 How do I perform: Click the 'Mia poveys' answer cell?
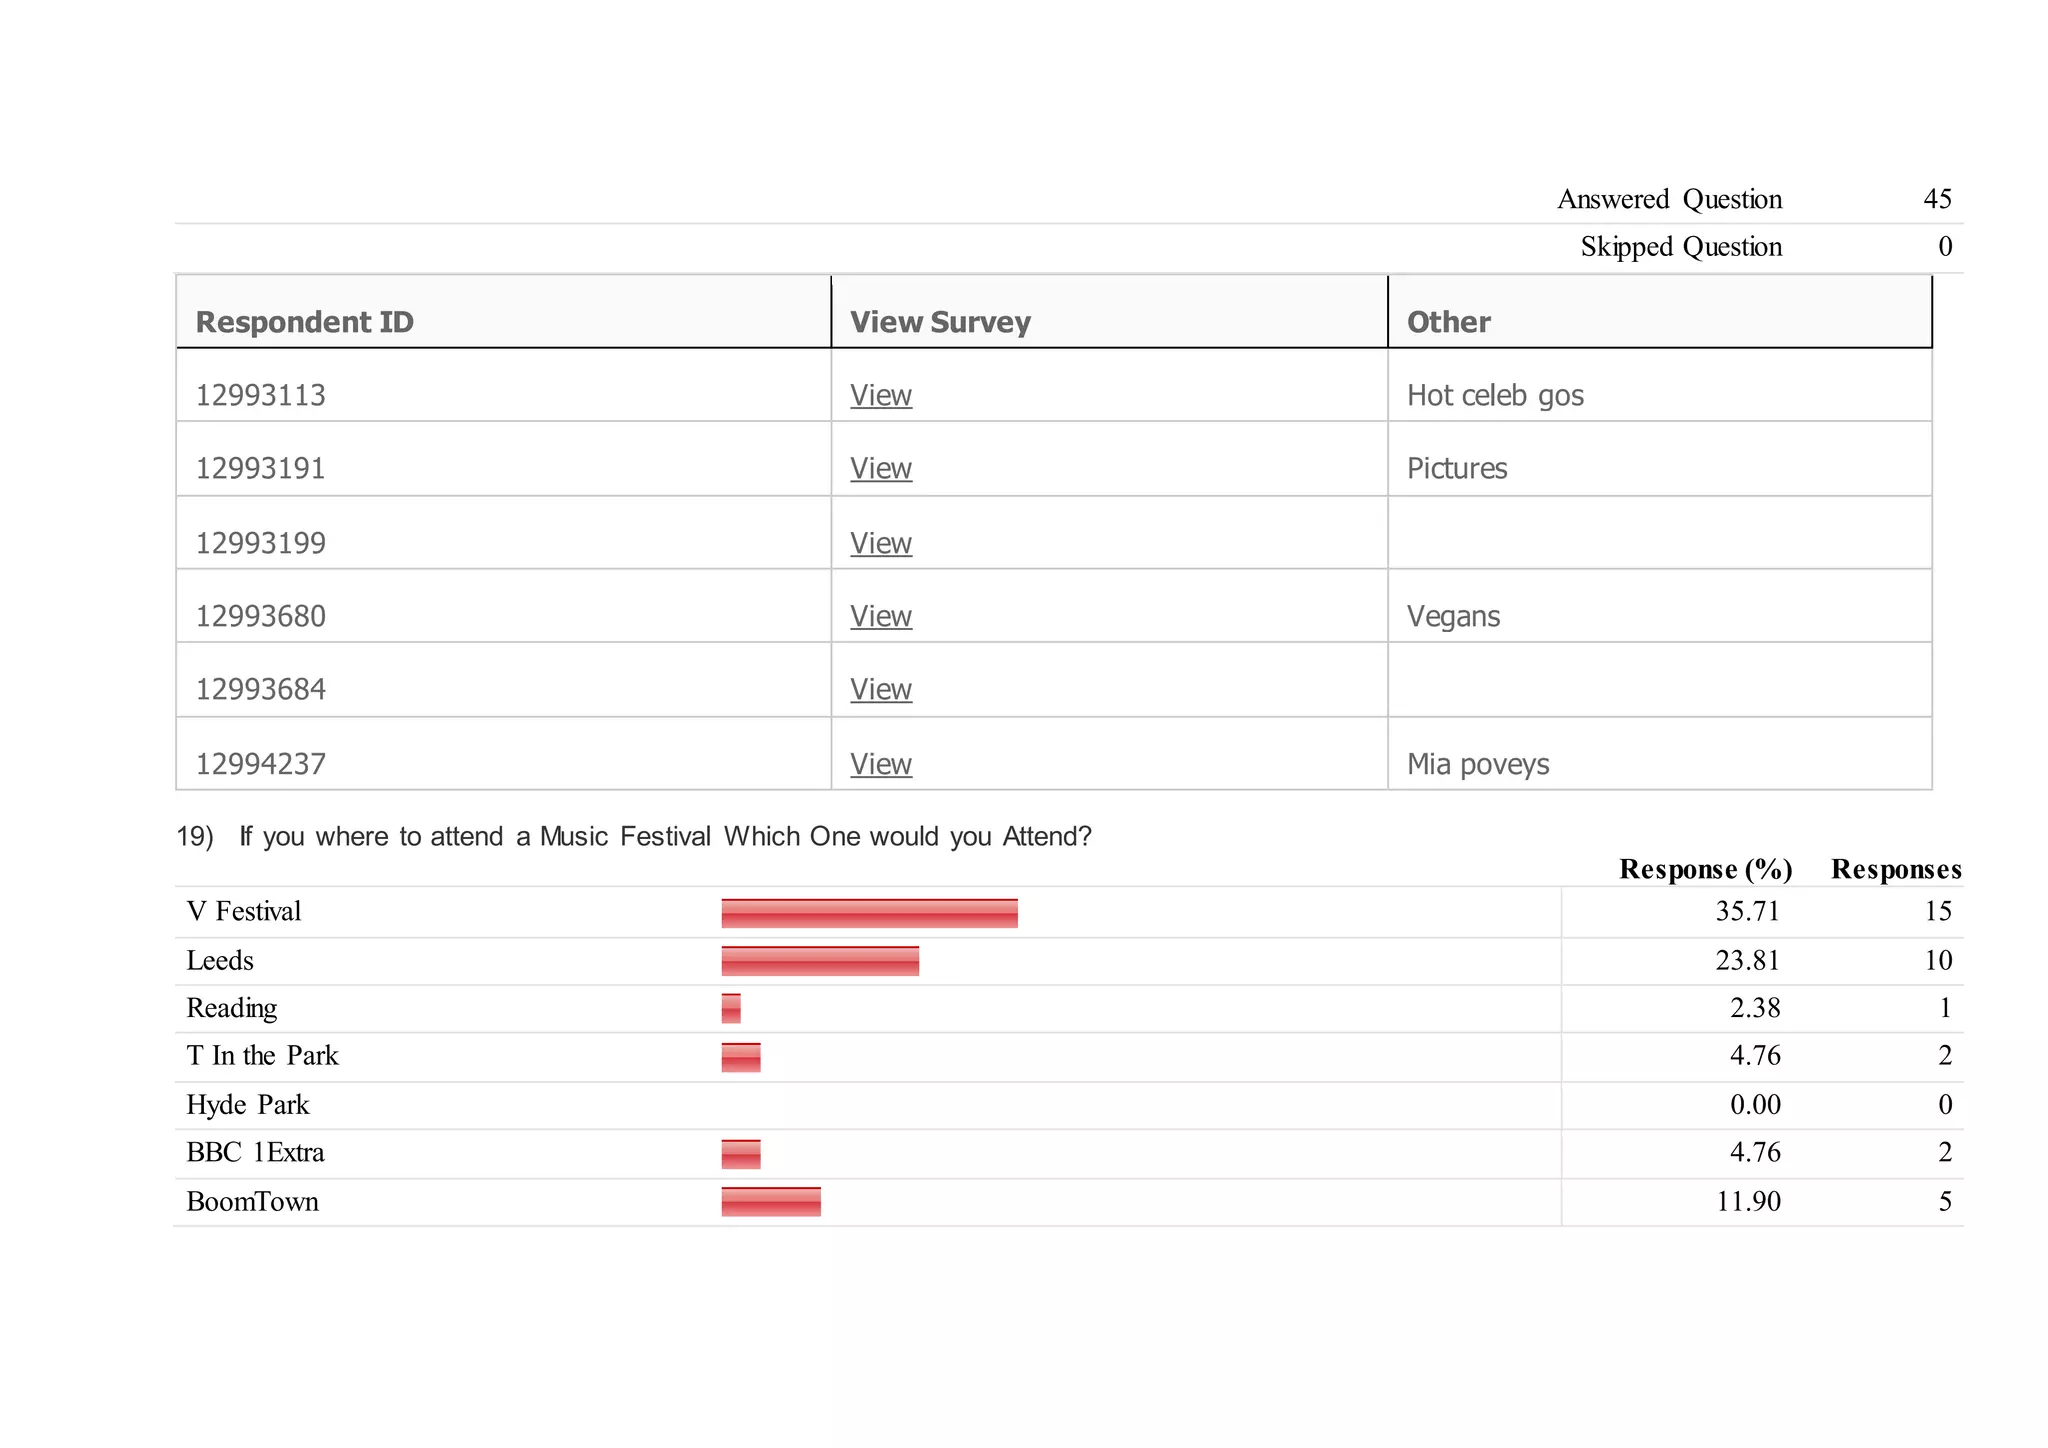click(1478, 765)
